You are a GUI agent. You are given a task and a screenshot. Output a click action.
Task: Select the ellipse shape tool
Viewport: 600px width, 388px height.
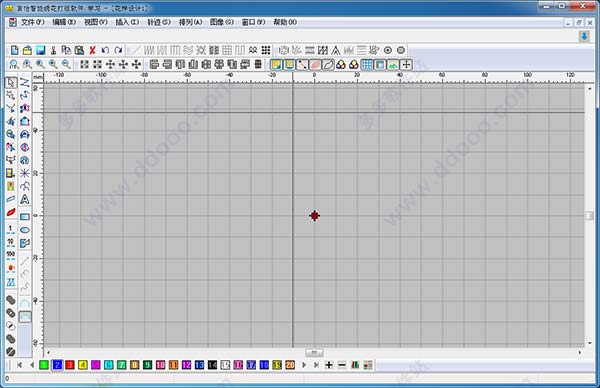[24, 230]
